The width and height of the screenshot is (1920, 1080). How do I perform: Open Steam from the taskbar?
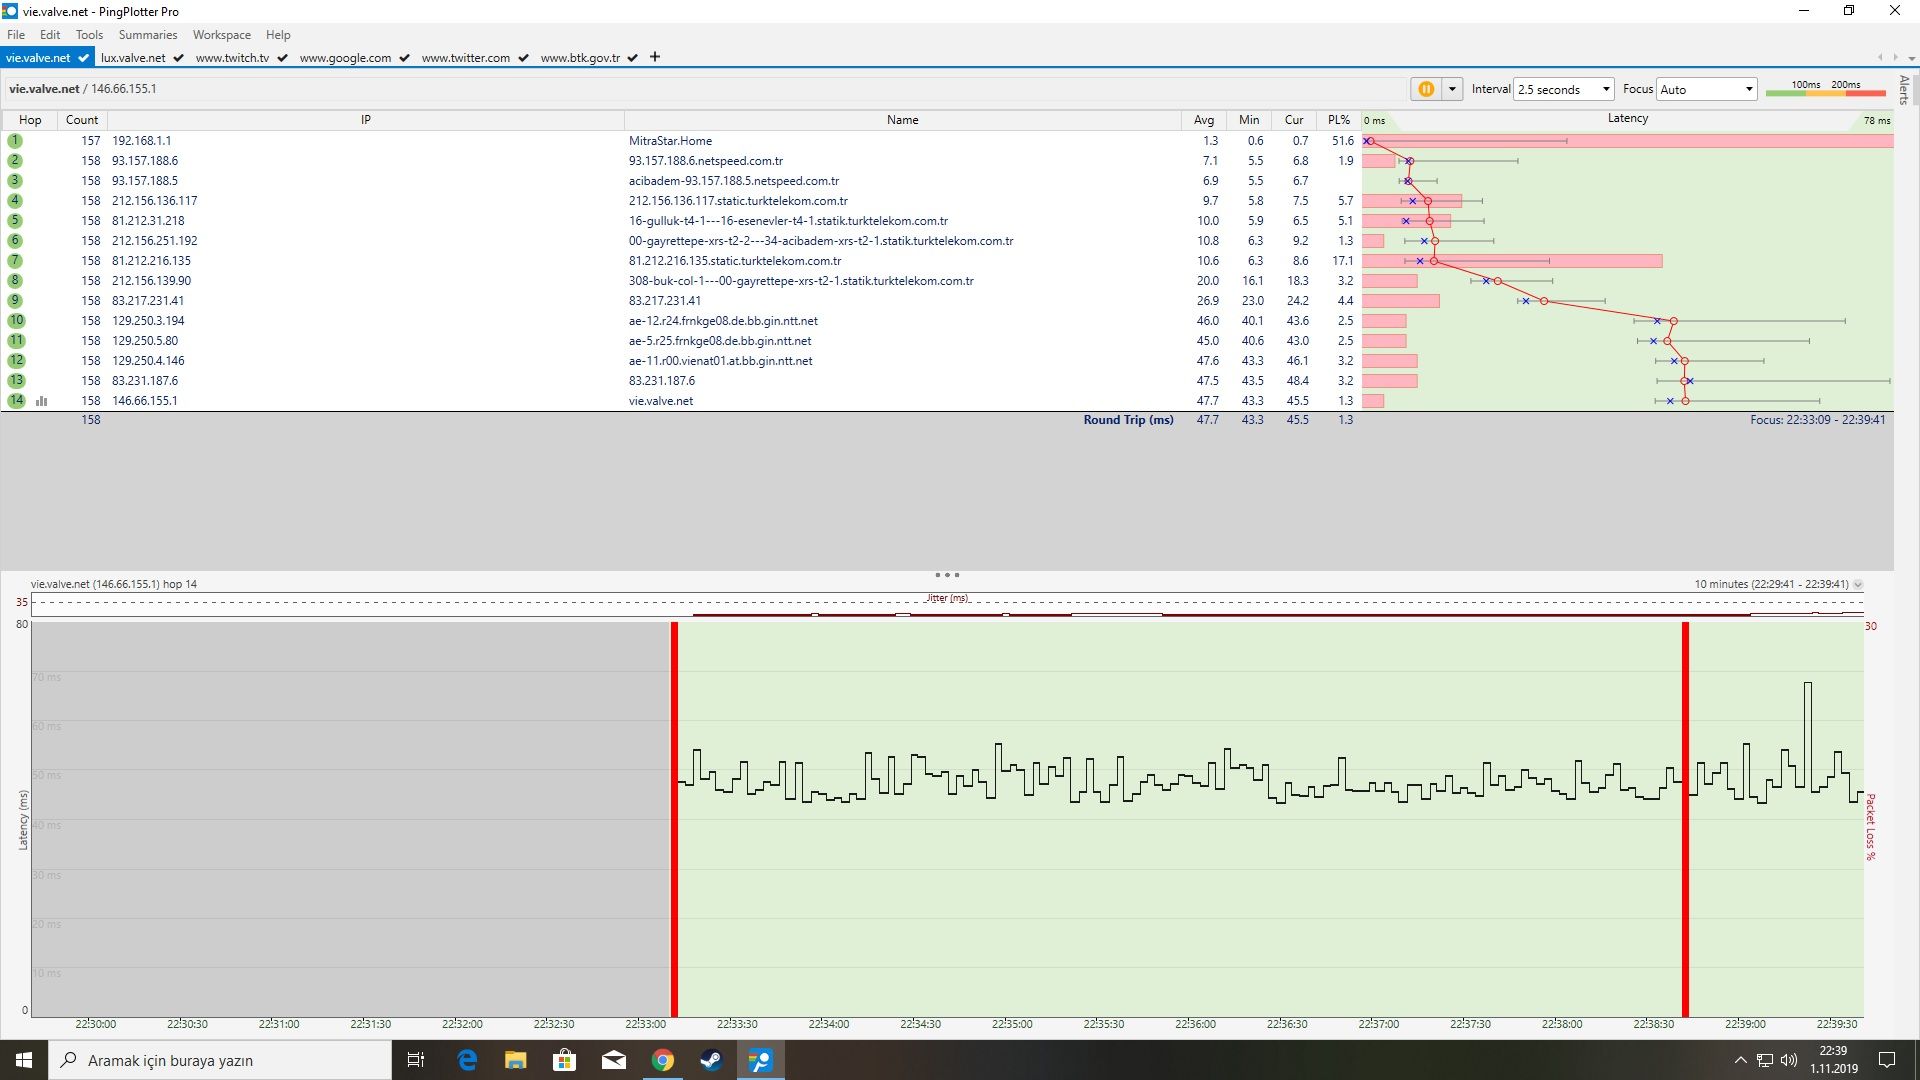tap(711, 1060)
